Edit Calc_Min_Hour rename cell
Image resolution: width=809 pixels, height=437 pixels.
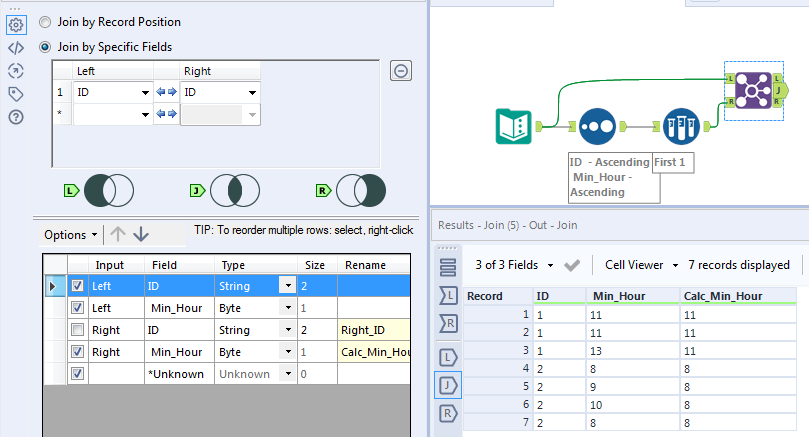pos(374,352)
